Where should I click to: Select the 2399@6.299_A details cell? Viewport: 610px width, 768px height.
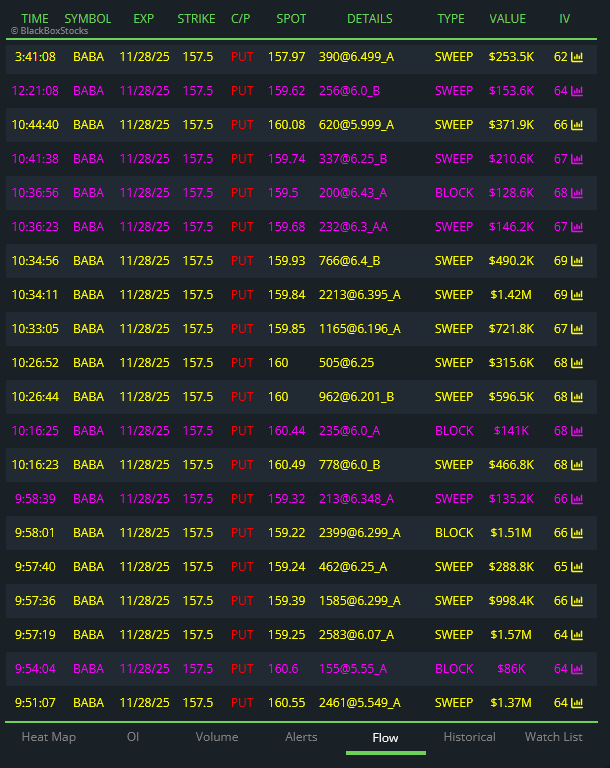(x=360, y=533)
